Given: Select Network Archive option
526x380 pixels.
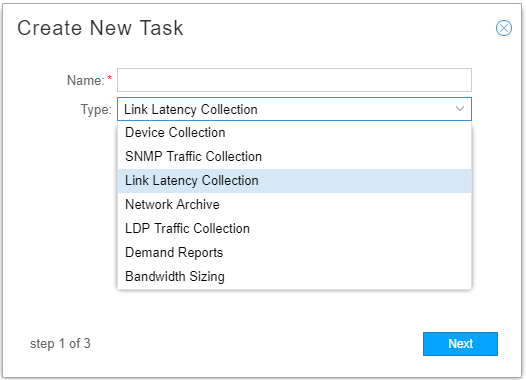Looking at the screenshot, I should (x=294, y=205).
